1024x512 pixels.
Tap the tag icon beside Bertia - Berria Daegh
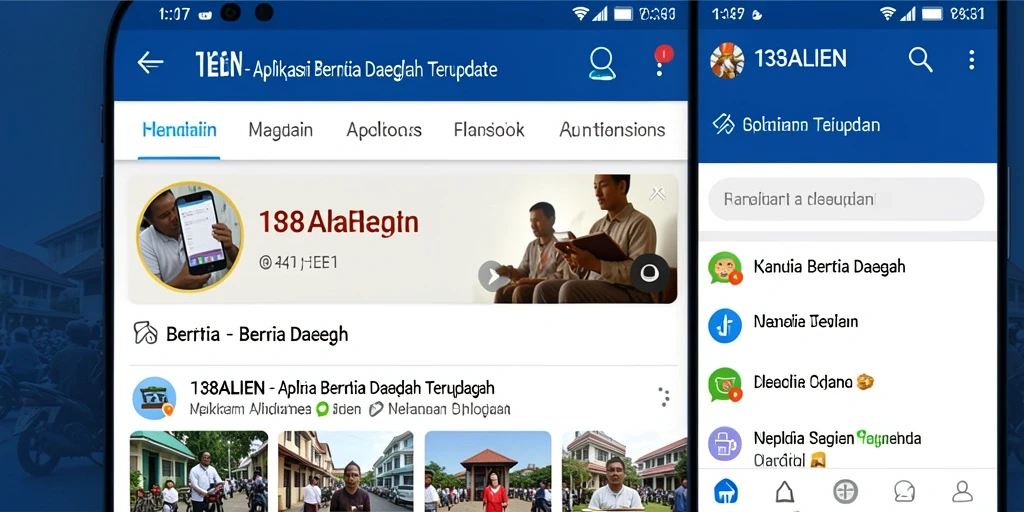point(145,333)
